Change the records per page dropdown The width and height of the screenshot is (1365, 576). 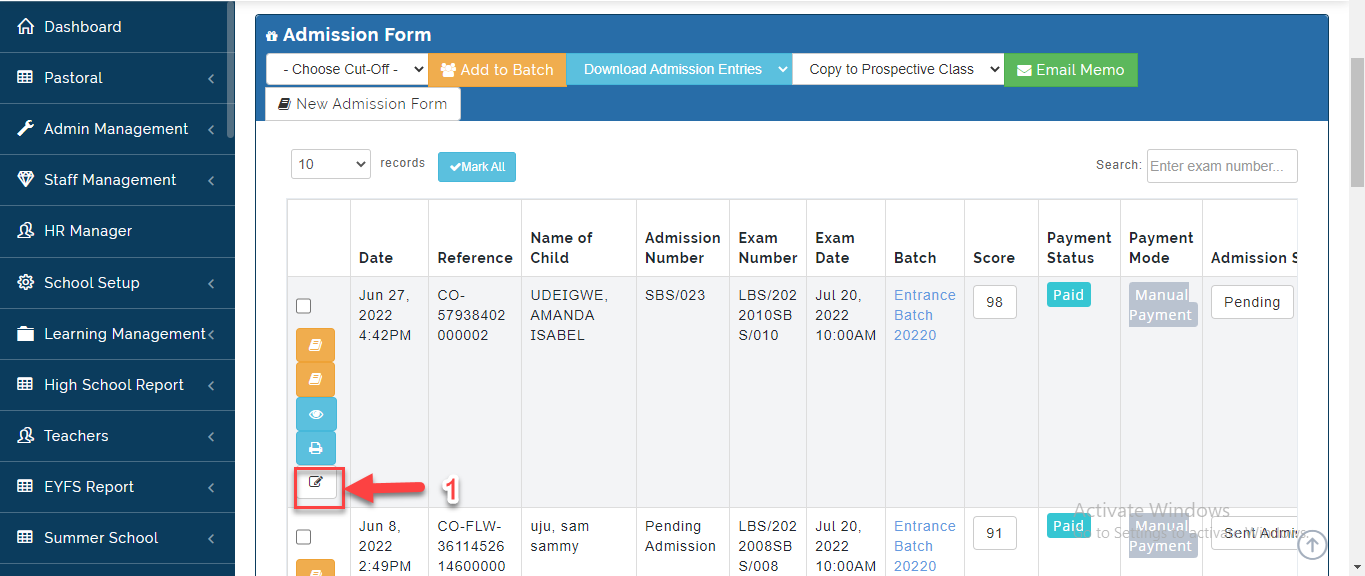click(x=331, y=164)
